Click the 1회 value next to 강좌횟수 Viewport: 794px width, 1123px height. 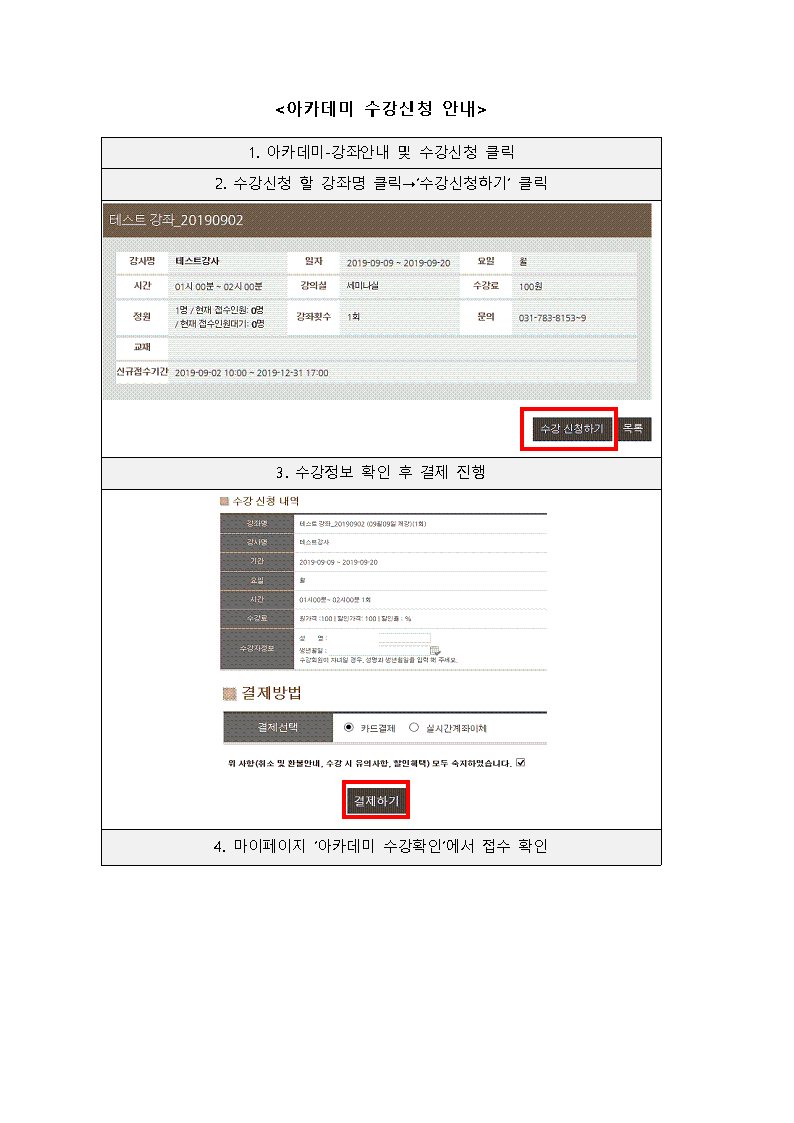354,317
